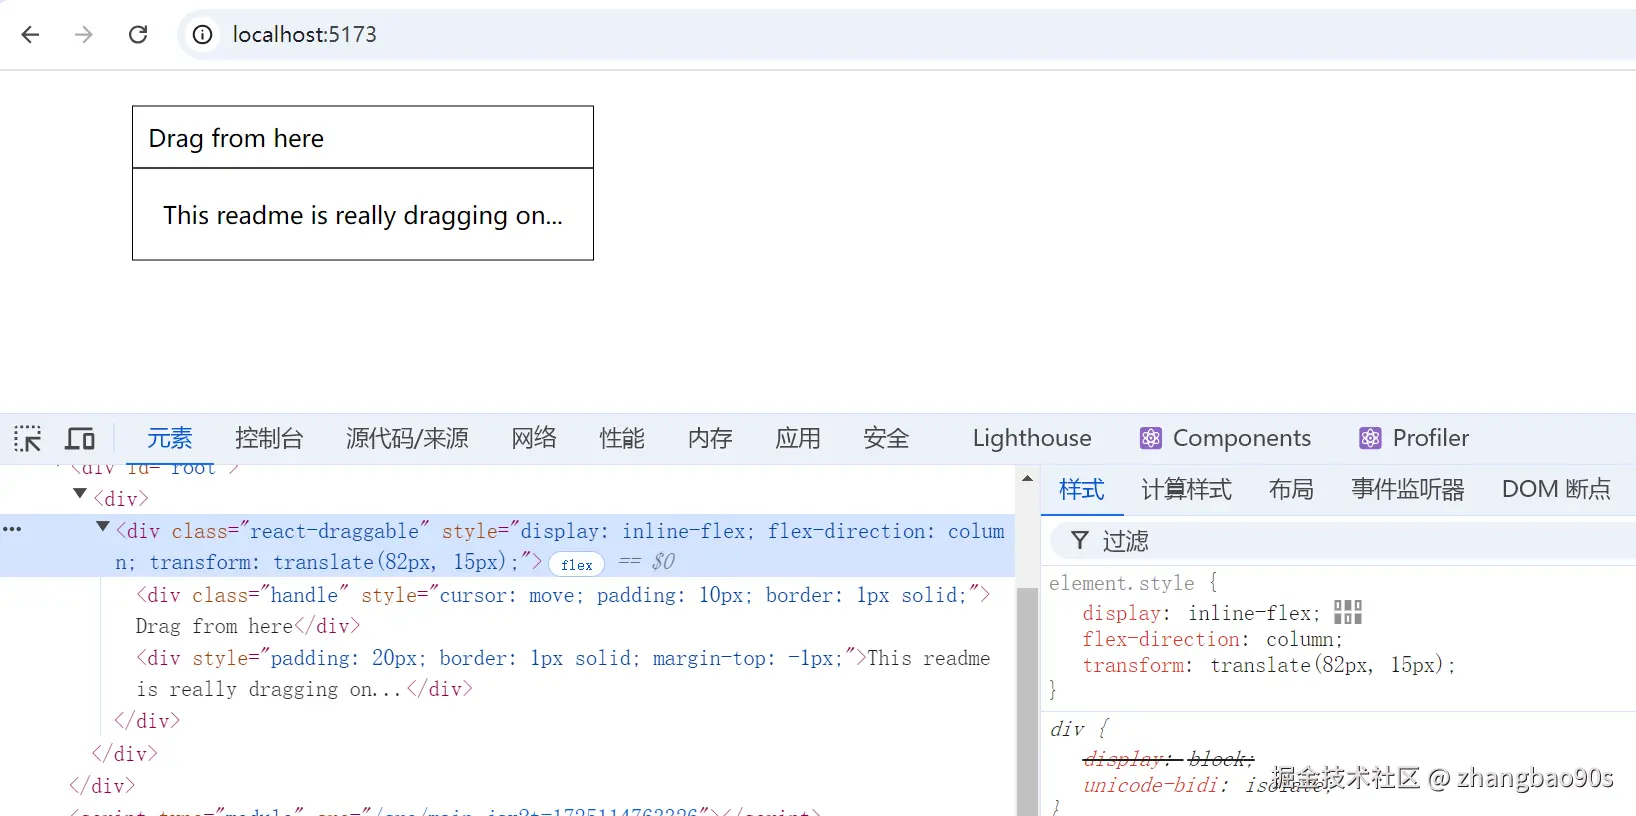Open the 源代码/来源 tab
Screen dimensions: 1636x816
tap(407, 438)
